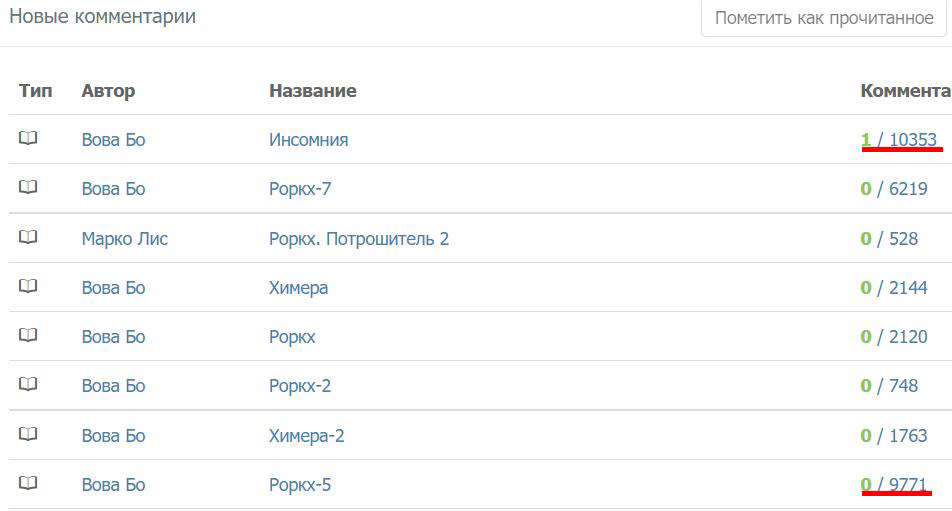Click the book icon in the Химера row
This screenshot has height=511, width=952.
coord(28,286)
